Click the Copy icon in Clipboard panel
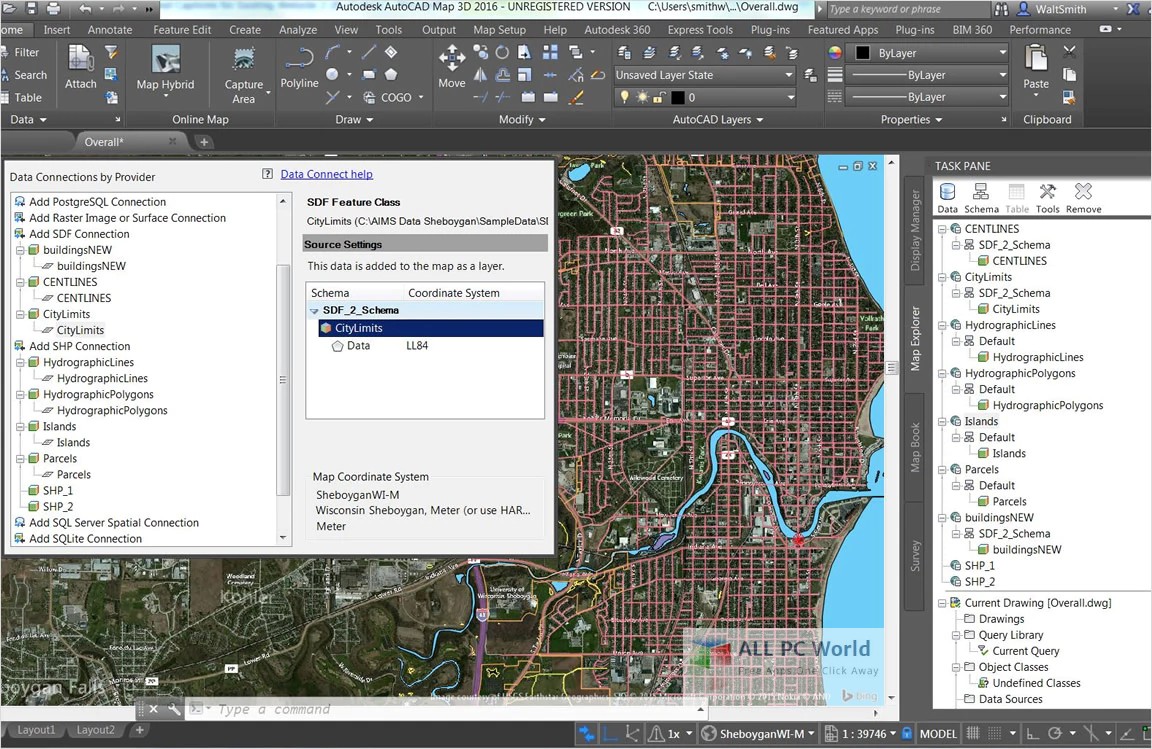 click(1069, 75)
